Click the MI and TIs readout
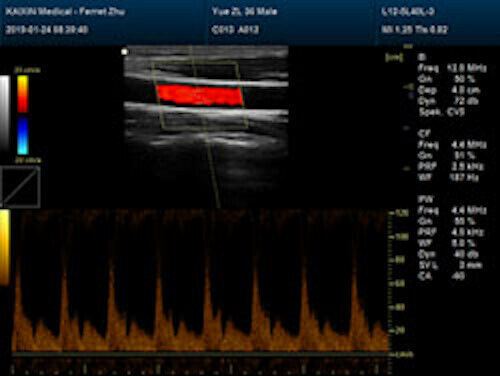 click(x=414, y=30)
